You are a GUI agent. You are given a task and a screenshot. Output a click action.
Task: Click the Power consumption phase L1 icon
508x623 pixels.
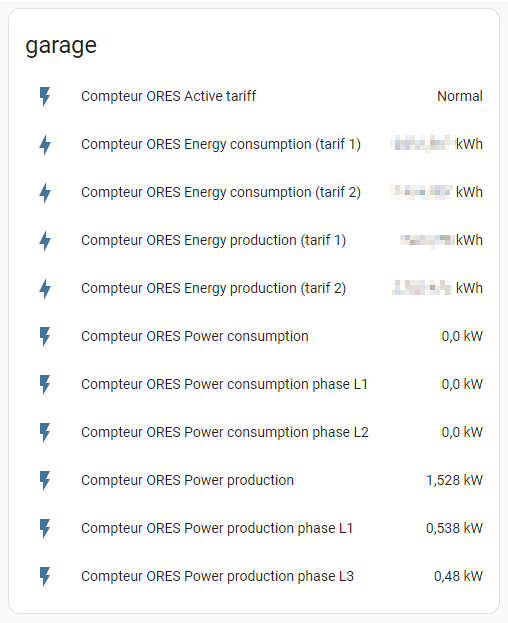[45, 385]
